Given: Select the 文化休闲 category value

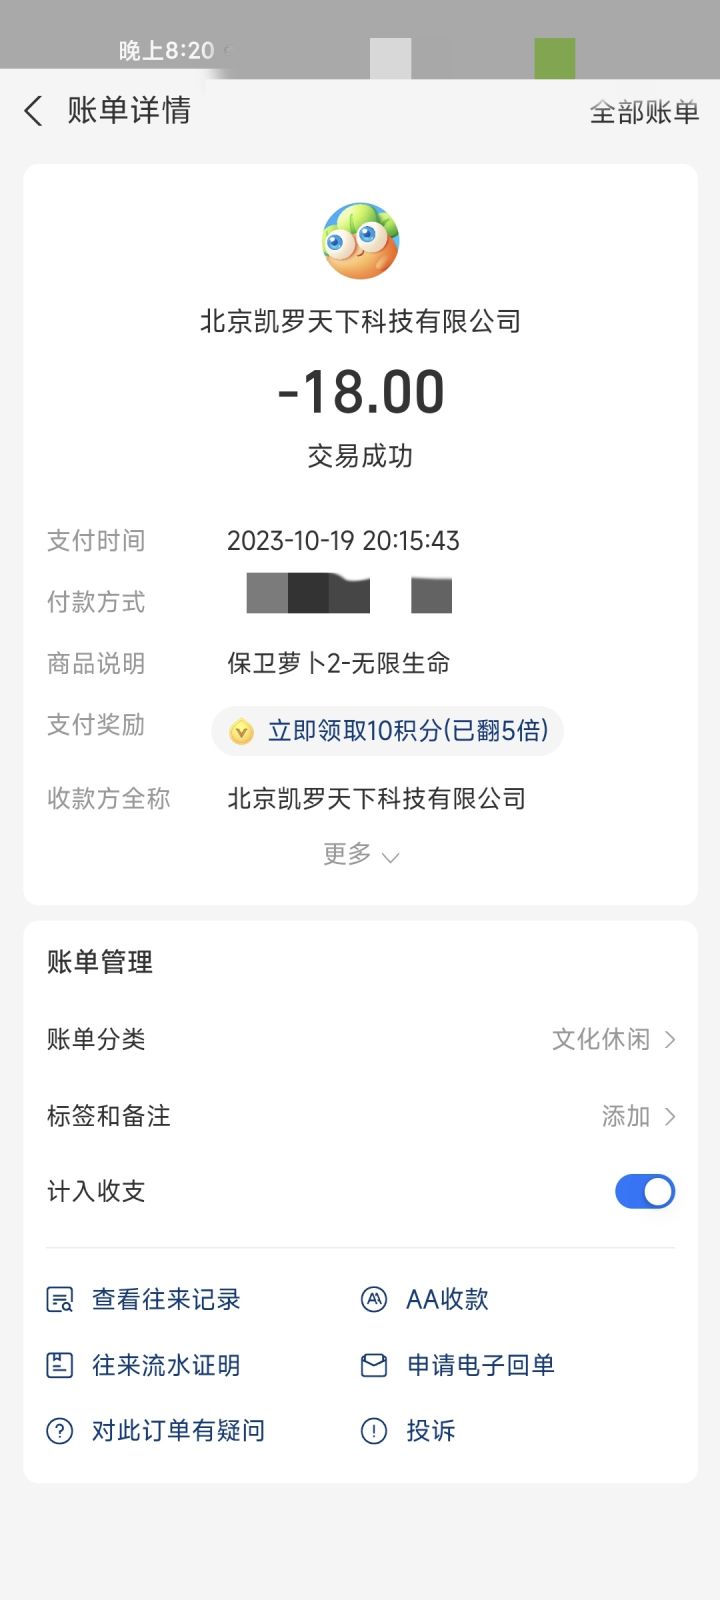Looking at the screenshot, I should [x=600, y=1040].
